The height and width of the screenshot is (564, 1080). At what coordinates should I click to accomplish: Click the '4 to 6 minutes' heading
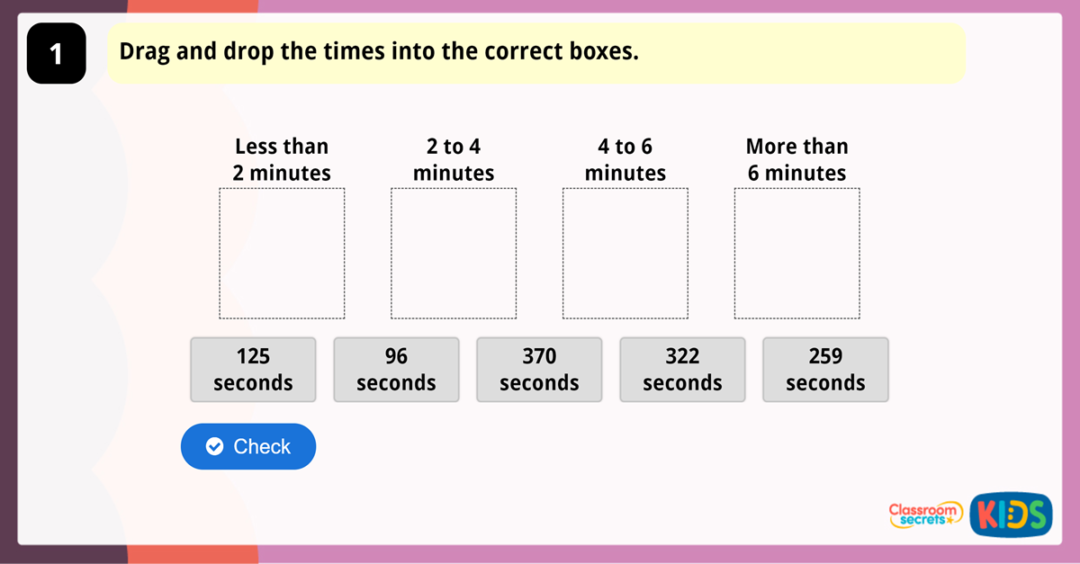[625, 160]
